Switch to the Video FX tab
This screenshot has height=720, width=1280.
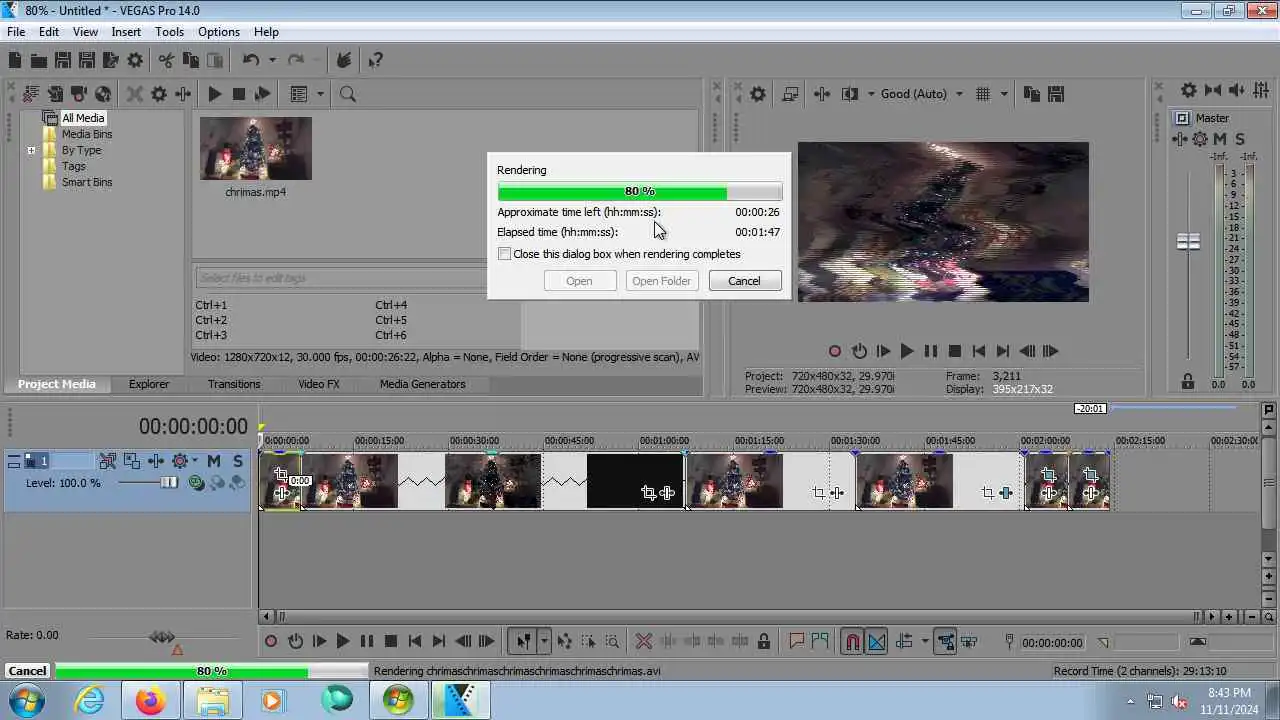pos(319,384)
